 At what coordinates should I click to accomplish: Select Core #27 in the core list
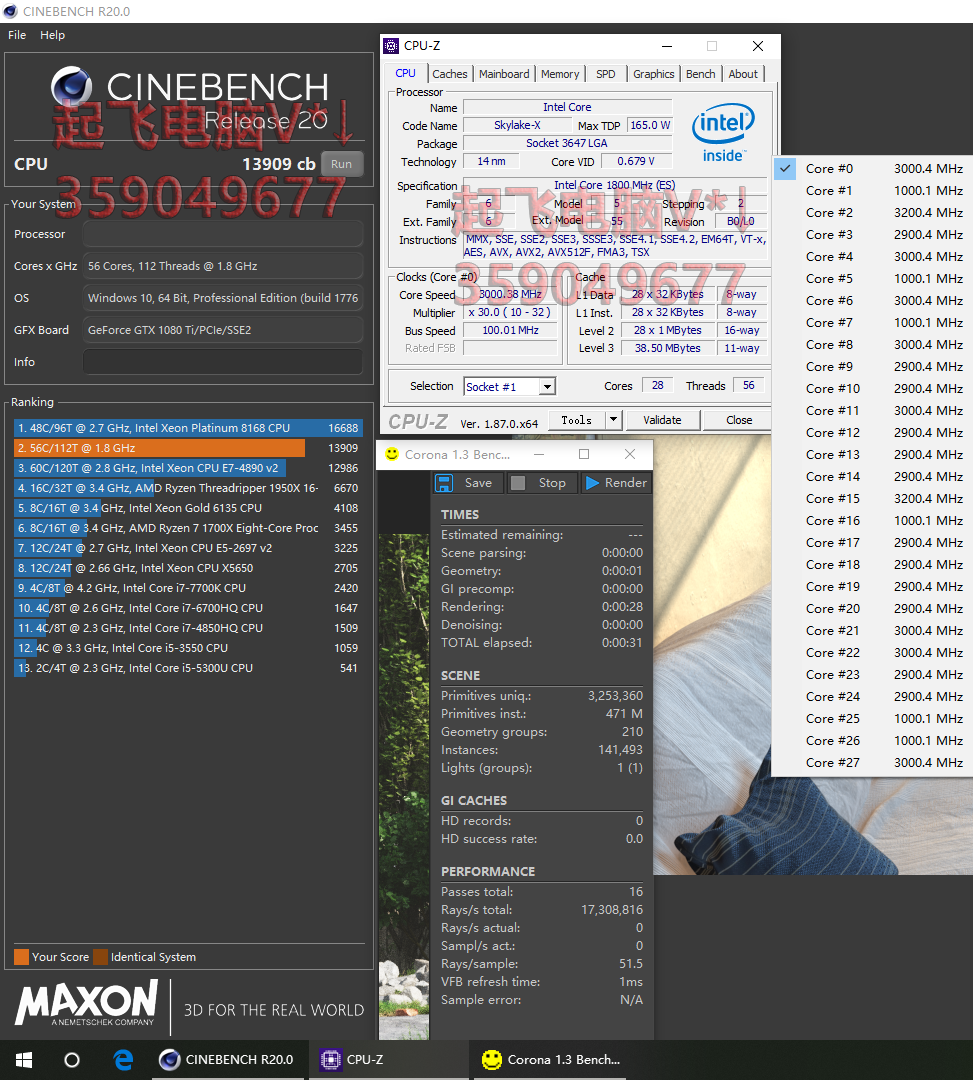[x=872, y=762]
